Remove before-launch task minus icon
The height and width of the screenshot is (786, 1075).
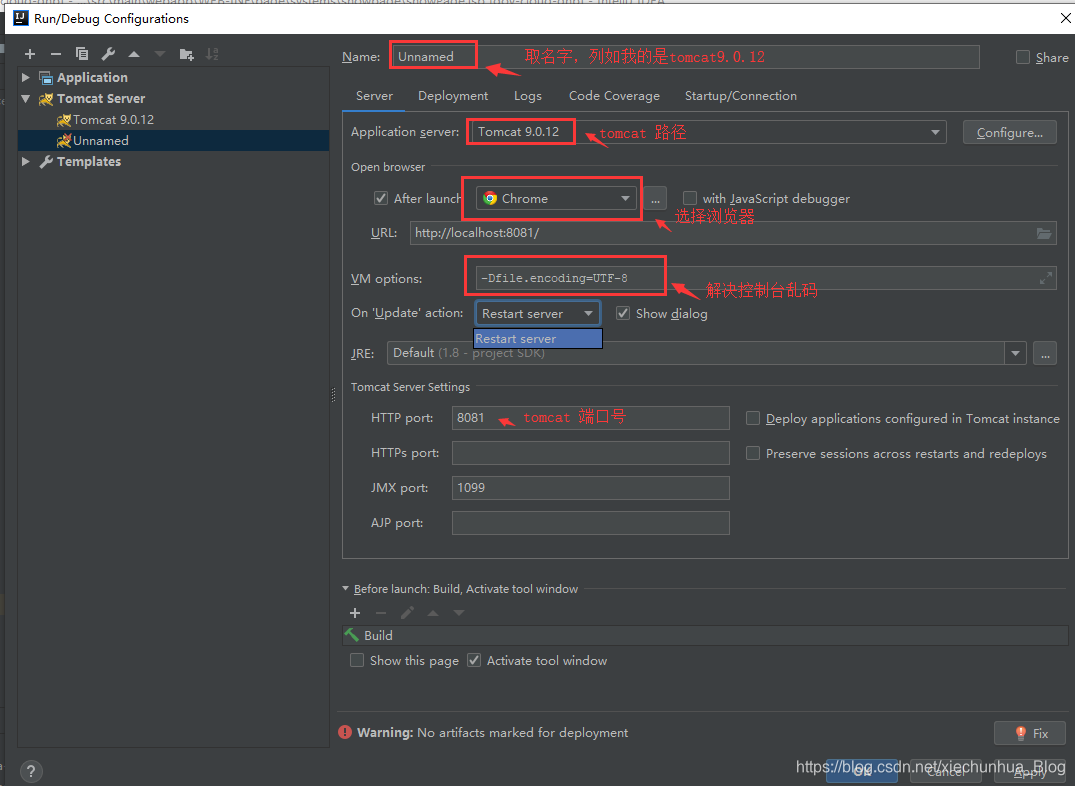(381, 613)
